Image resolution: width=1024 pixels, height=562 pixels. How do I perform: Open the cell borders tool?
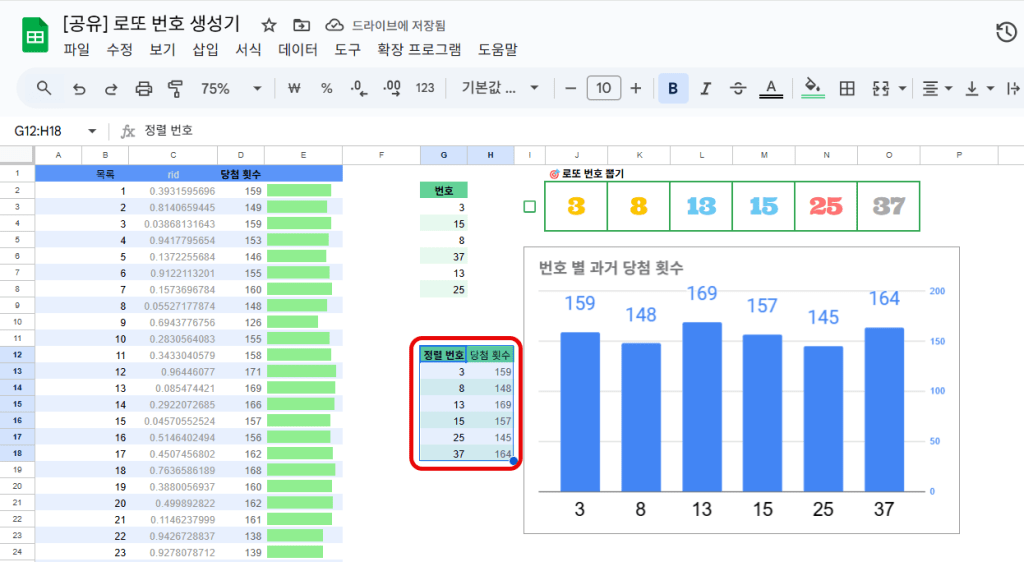pyautogui.click(x=847, y=88)
